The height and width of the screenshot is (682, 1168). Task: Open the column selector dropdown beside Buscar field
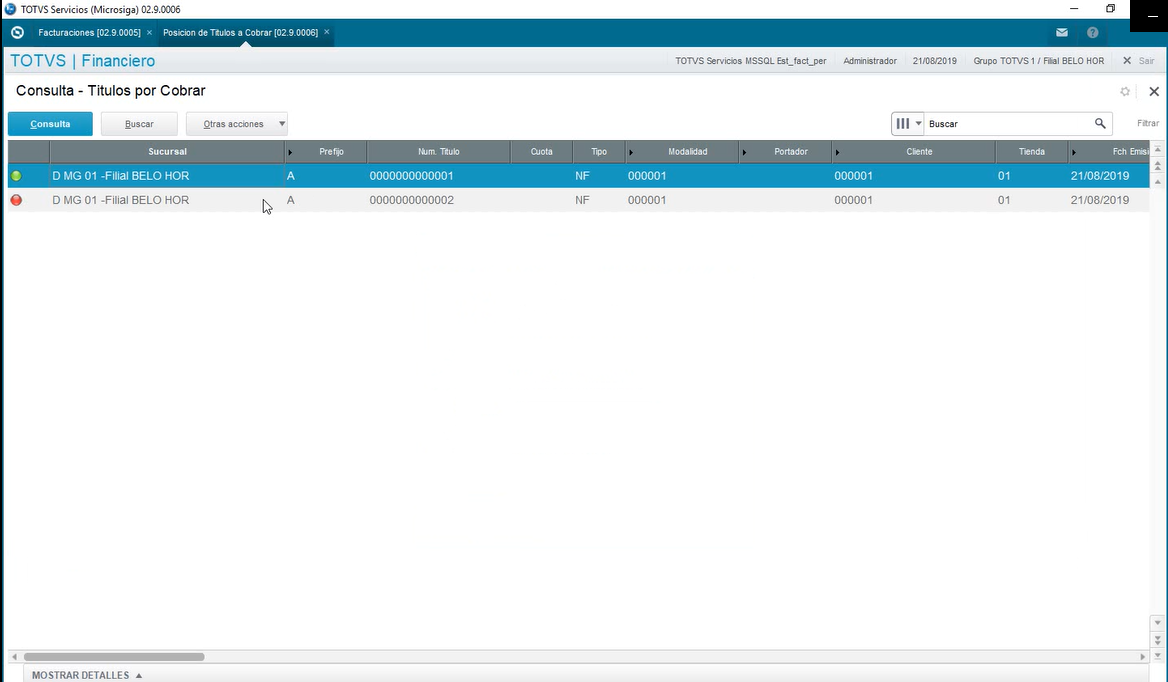[x=908, y=124]
